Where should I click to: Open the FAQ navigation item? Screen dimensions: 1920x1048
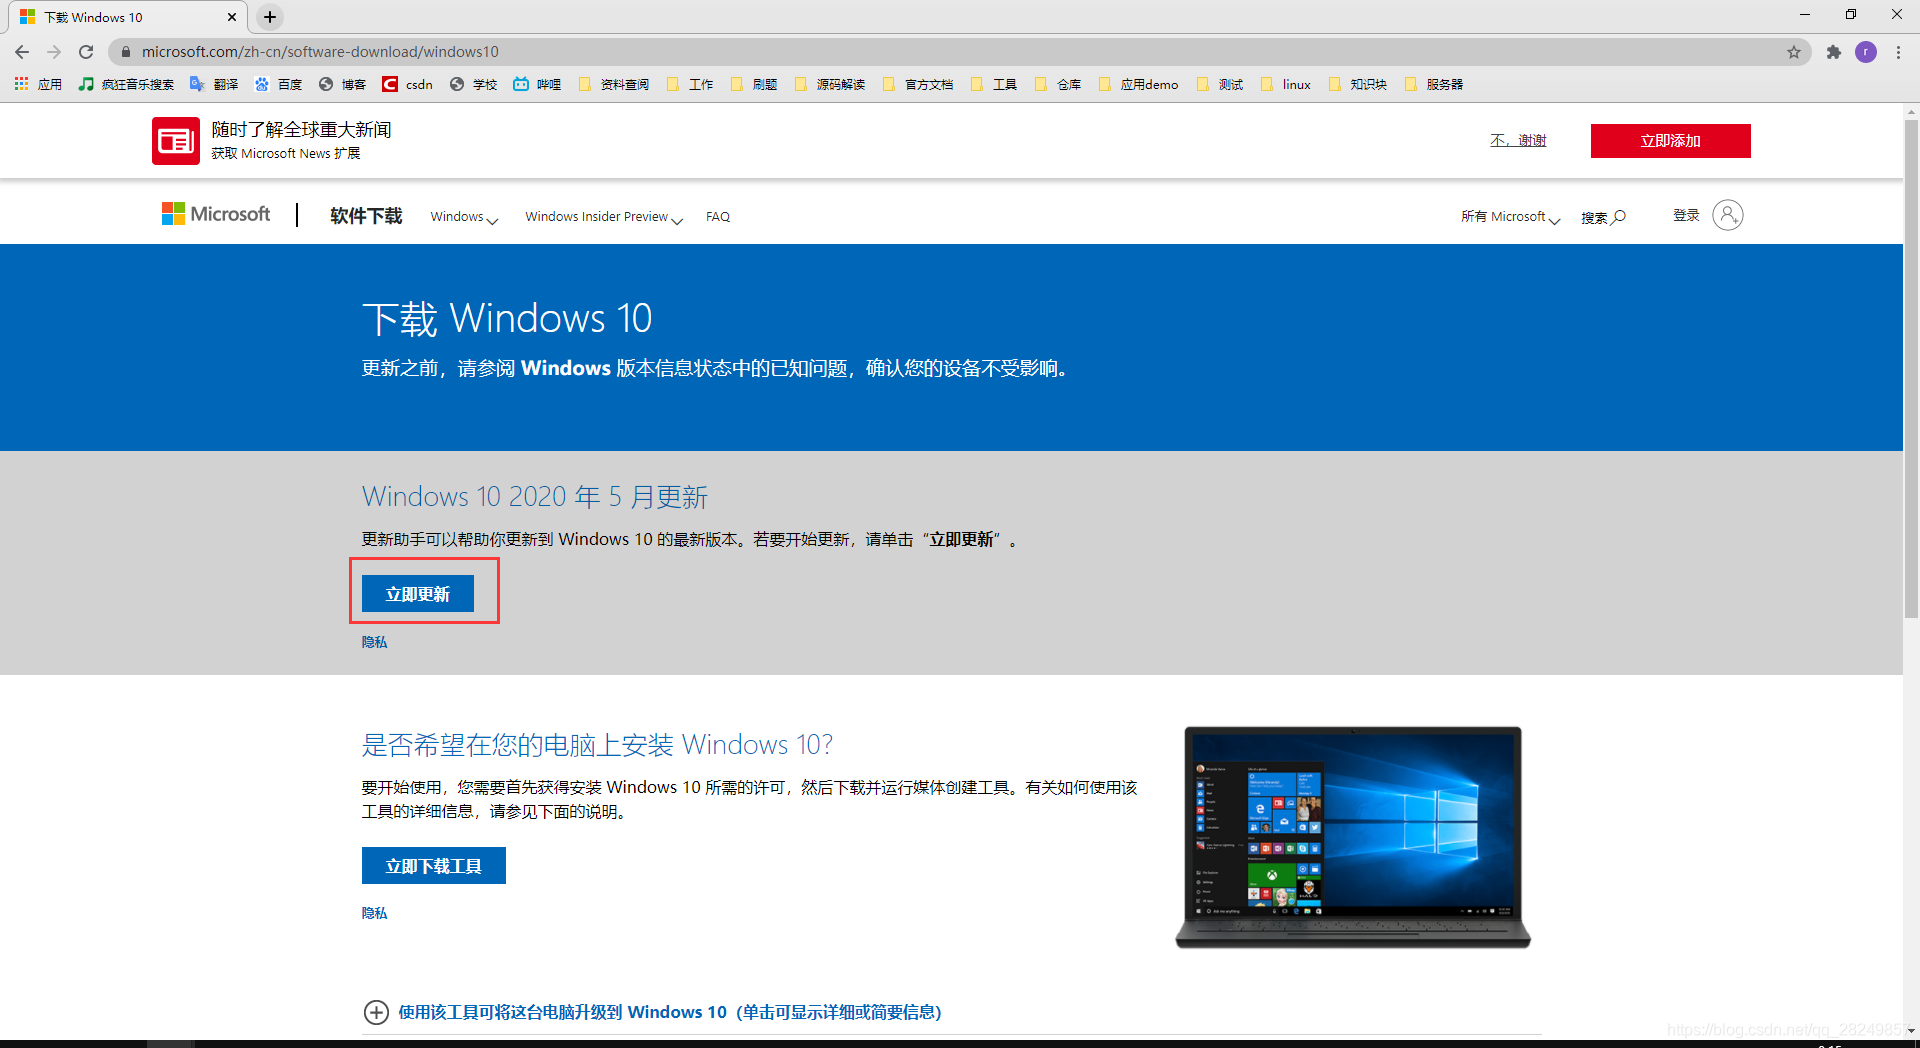point(718,217)
